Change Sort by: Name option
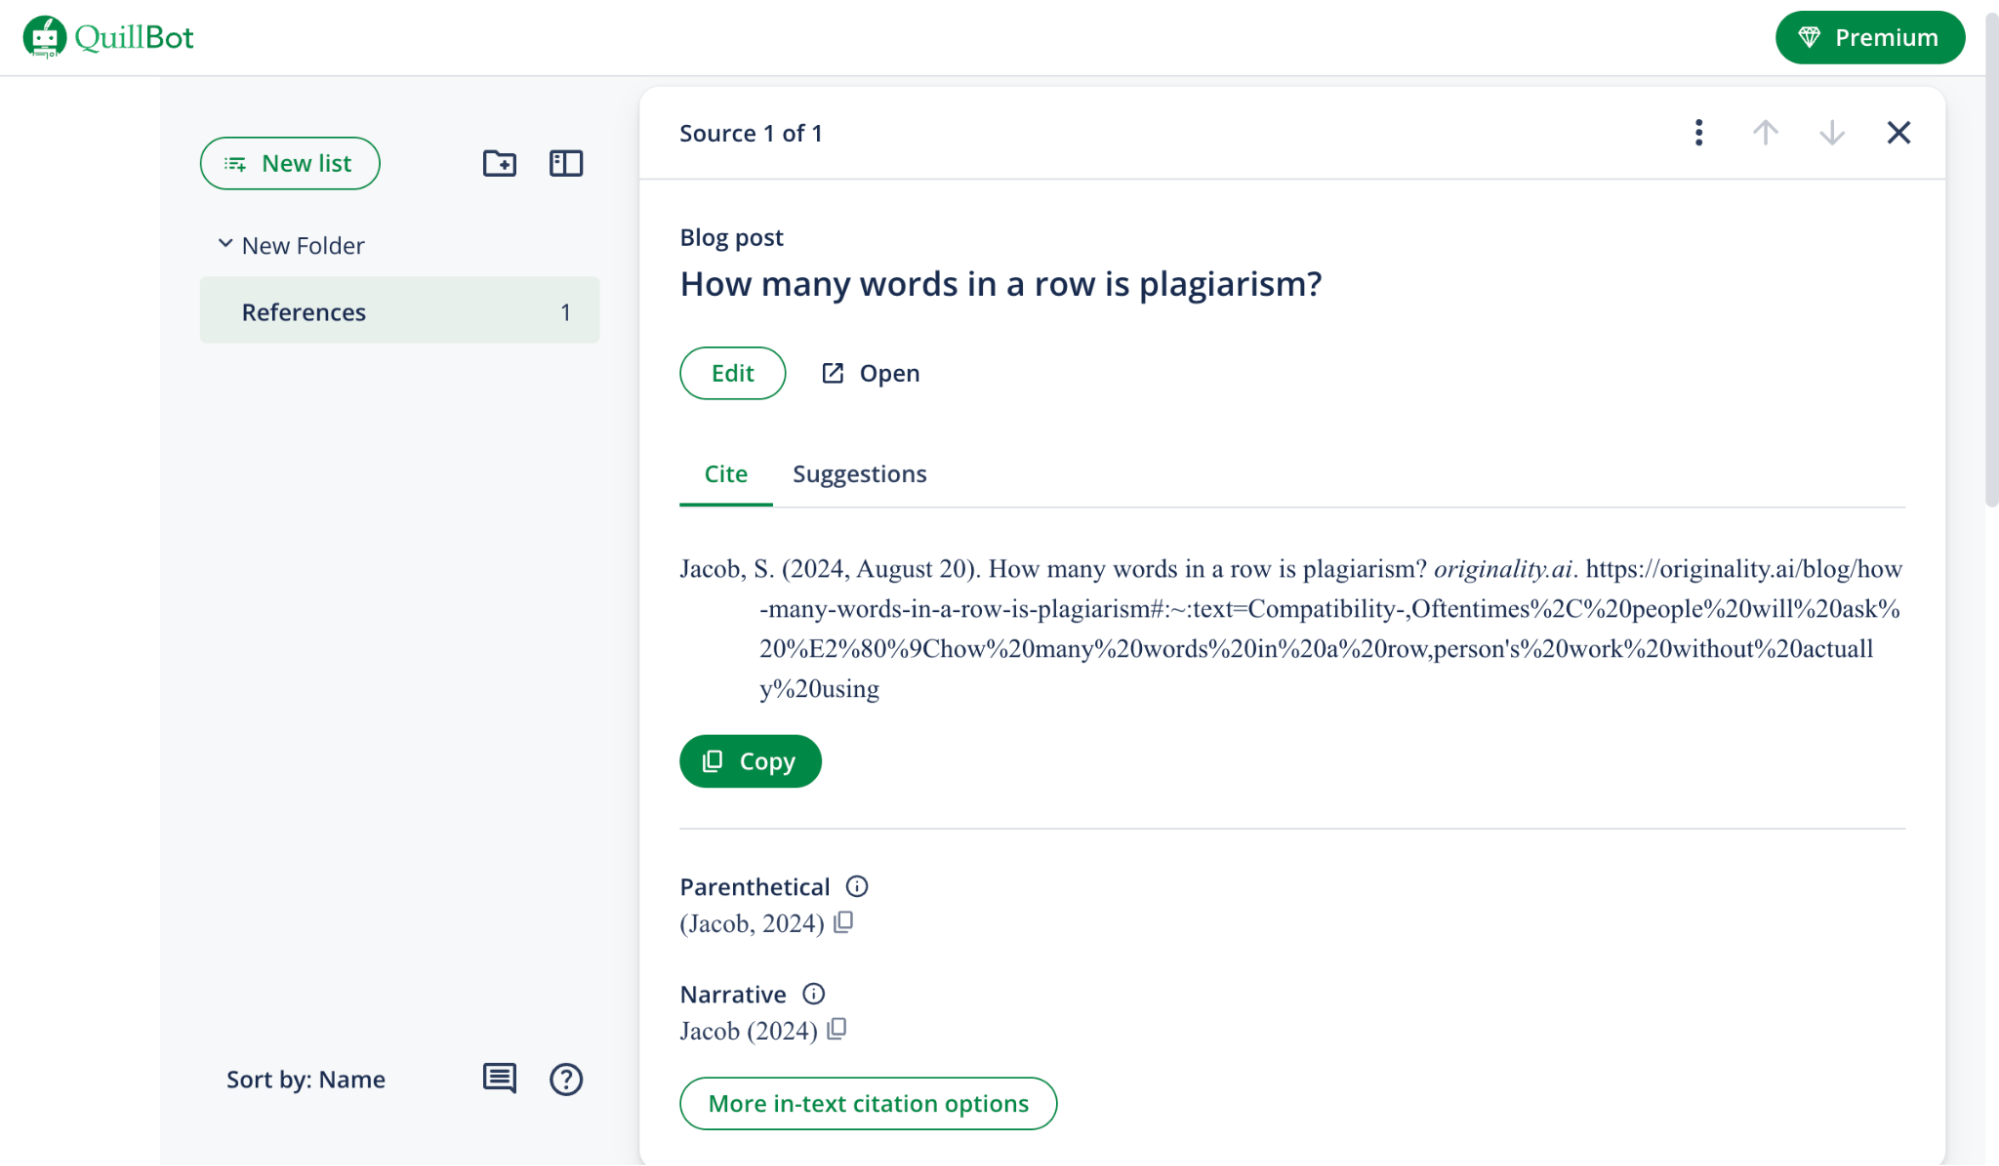 point(306,1079)
